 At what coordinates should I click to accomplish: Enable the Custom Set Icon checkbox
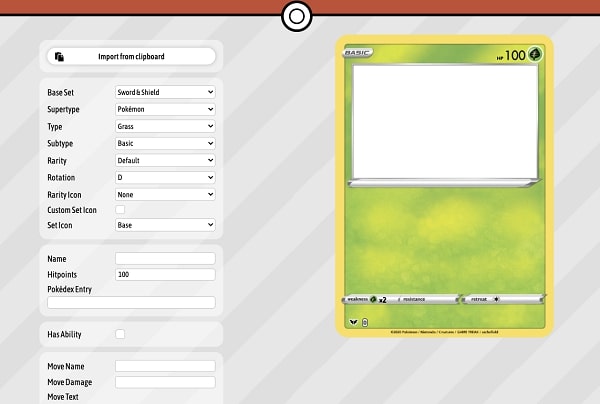[x=120, y=210]
